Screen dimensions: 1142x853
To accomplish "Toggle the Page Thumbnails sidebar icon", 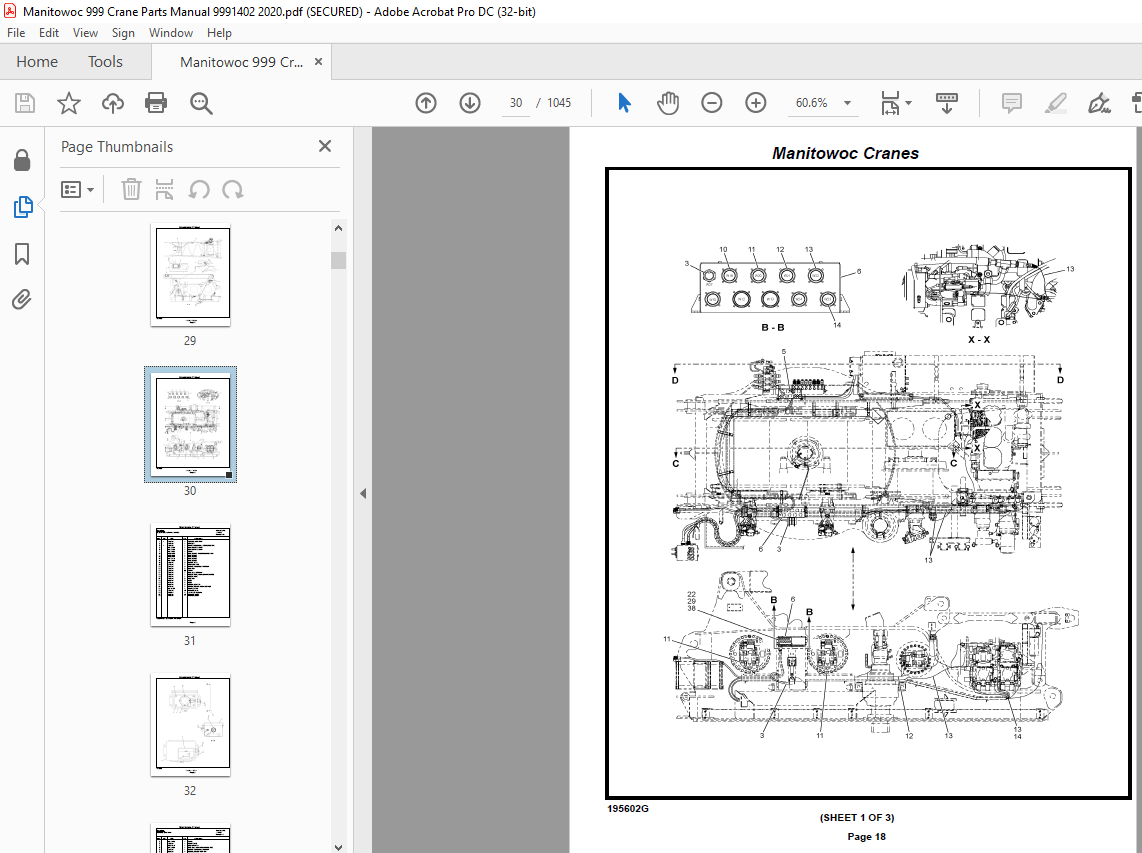I will point(23,207).
